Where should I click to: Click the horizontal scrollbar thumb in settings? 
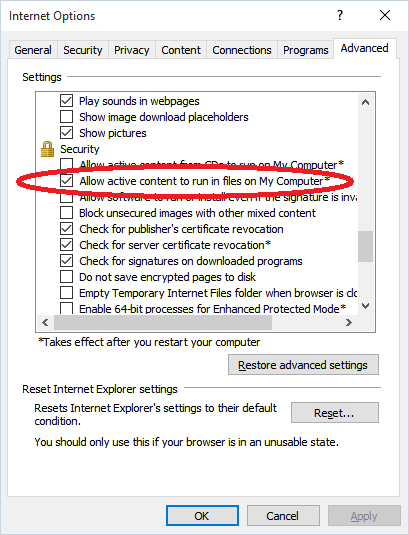point(163,322)
